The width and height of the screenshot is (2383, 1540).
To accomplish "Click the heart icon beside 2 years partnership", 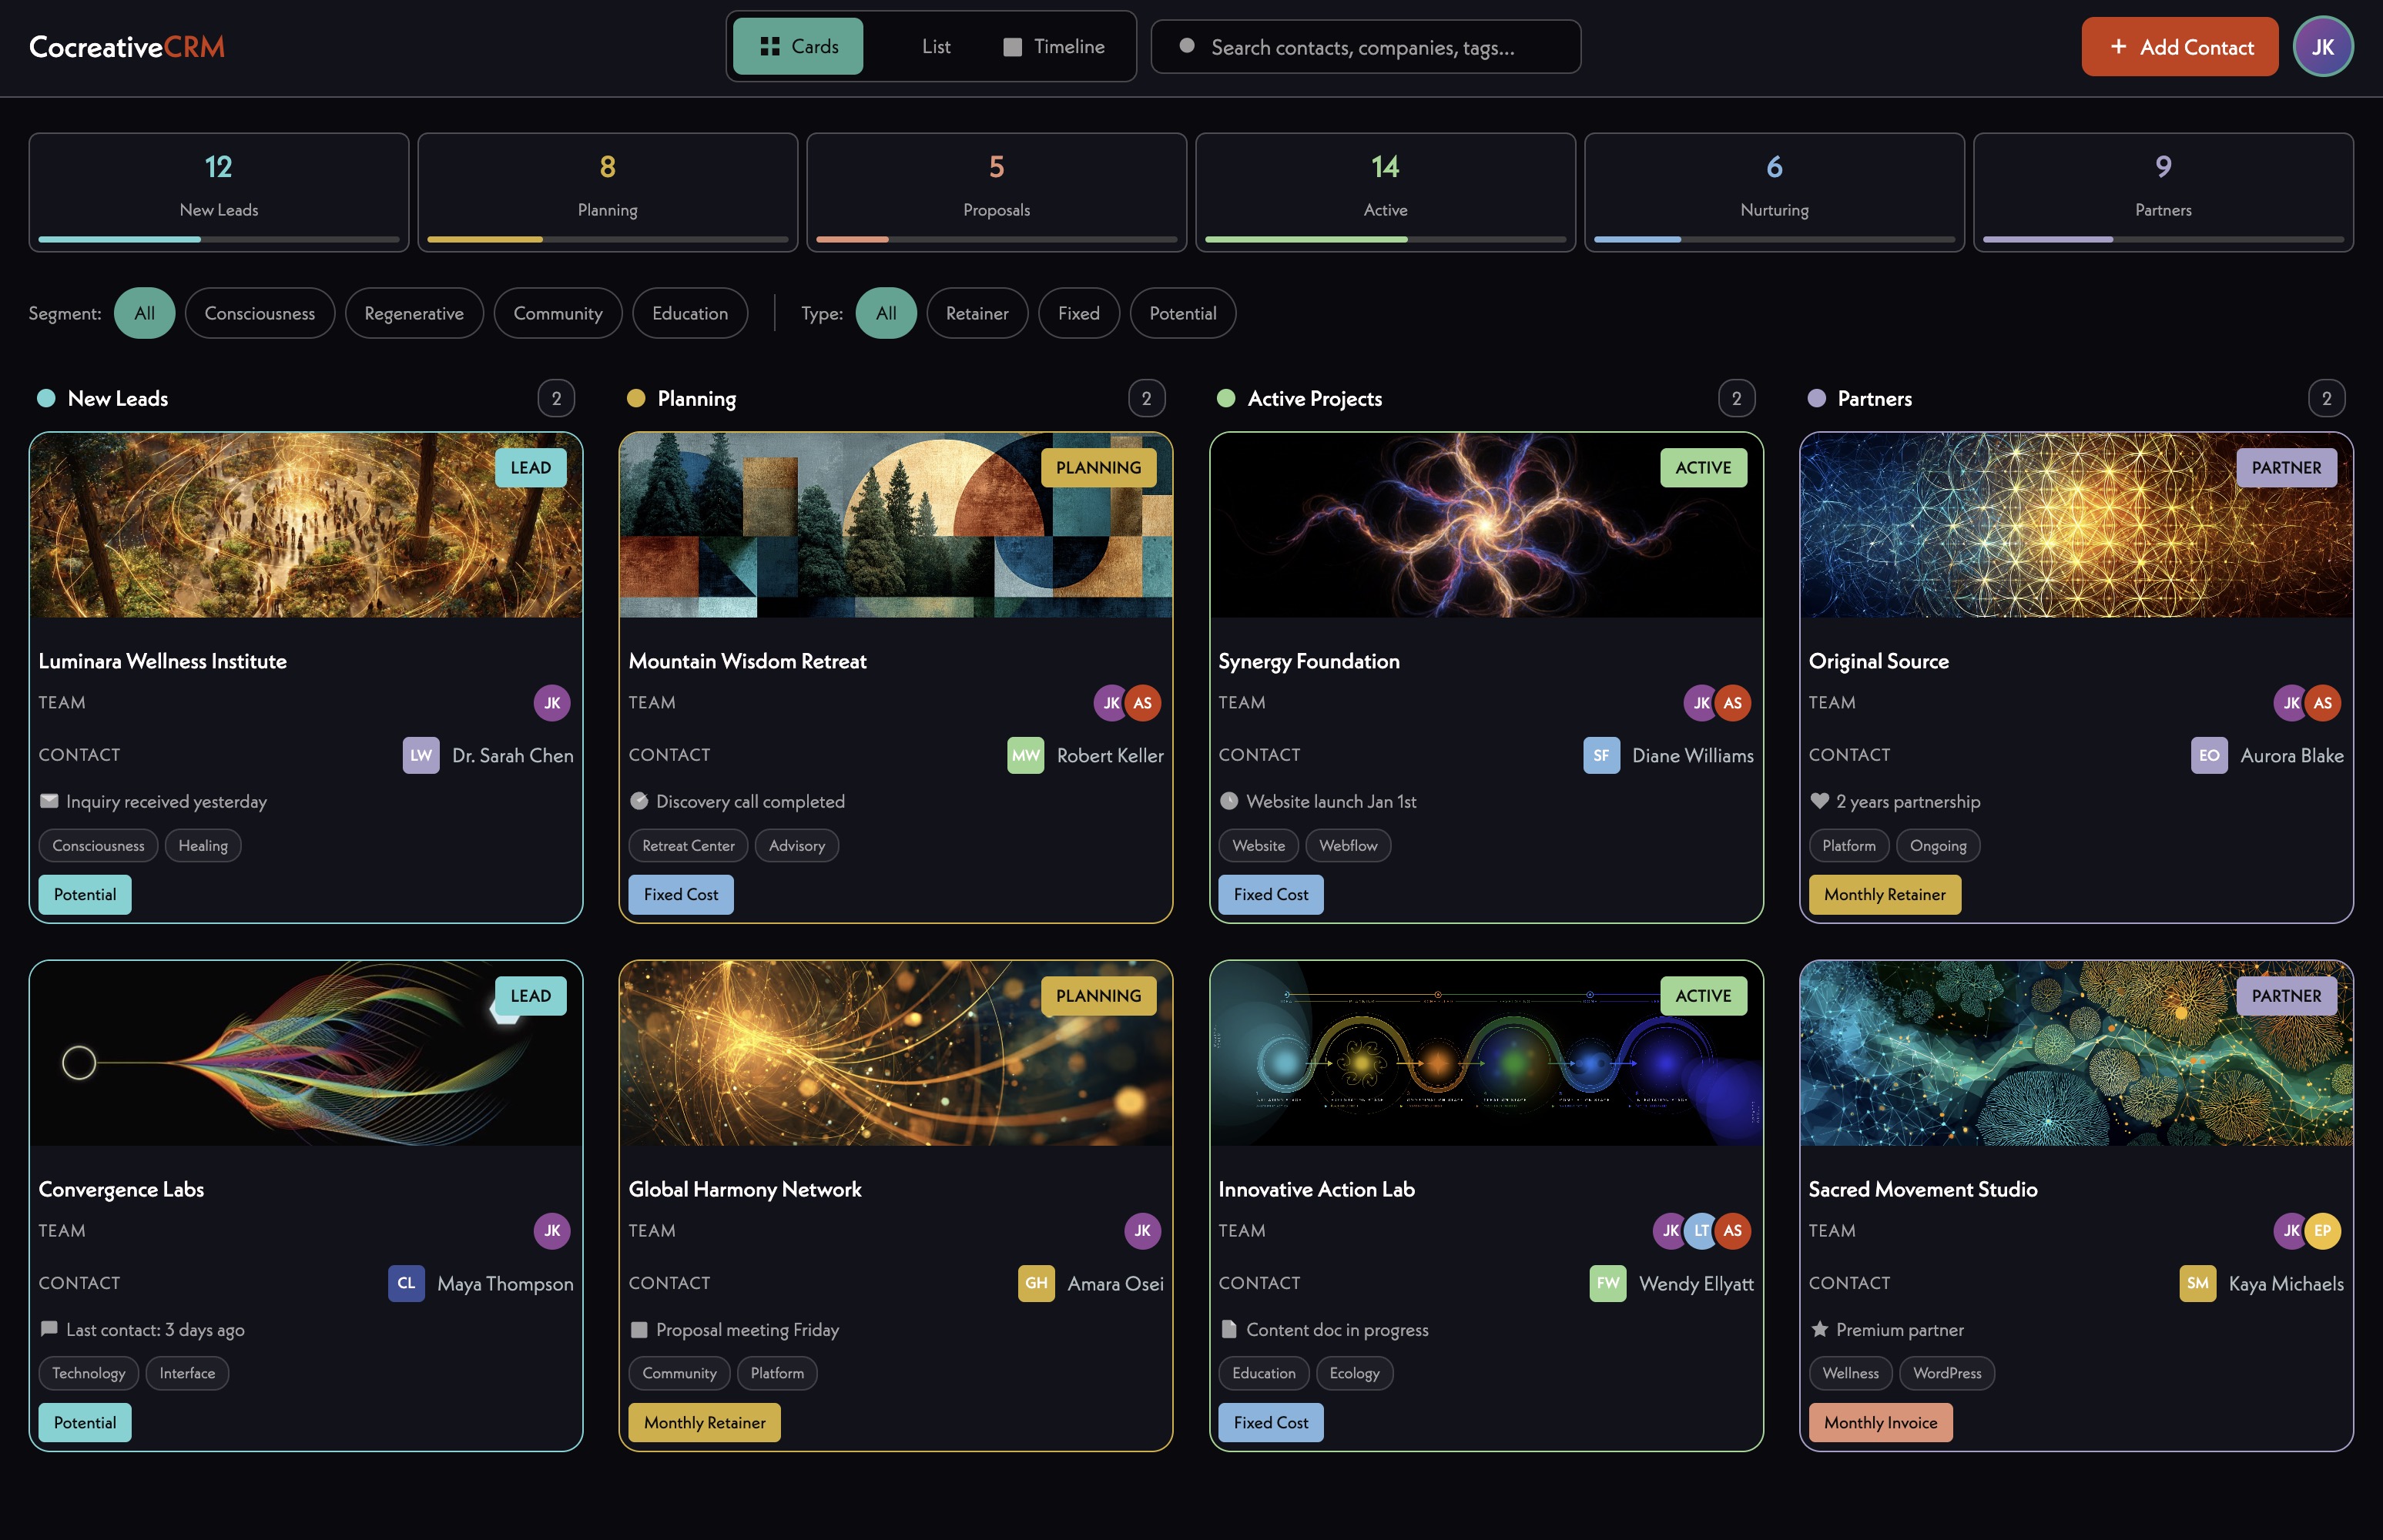I will [x=1819, y=802].
